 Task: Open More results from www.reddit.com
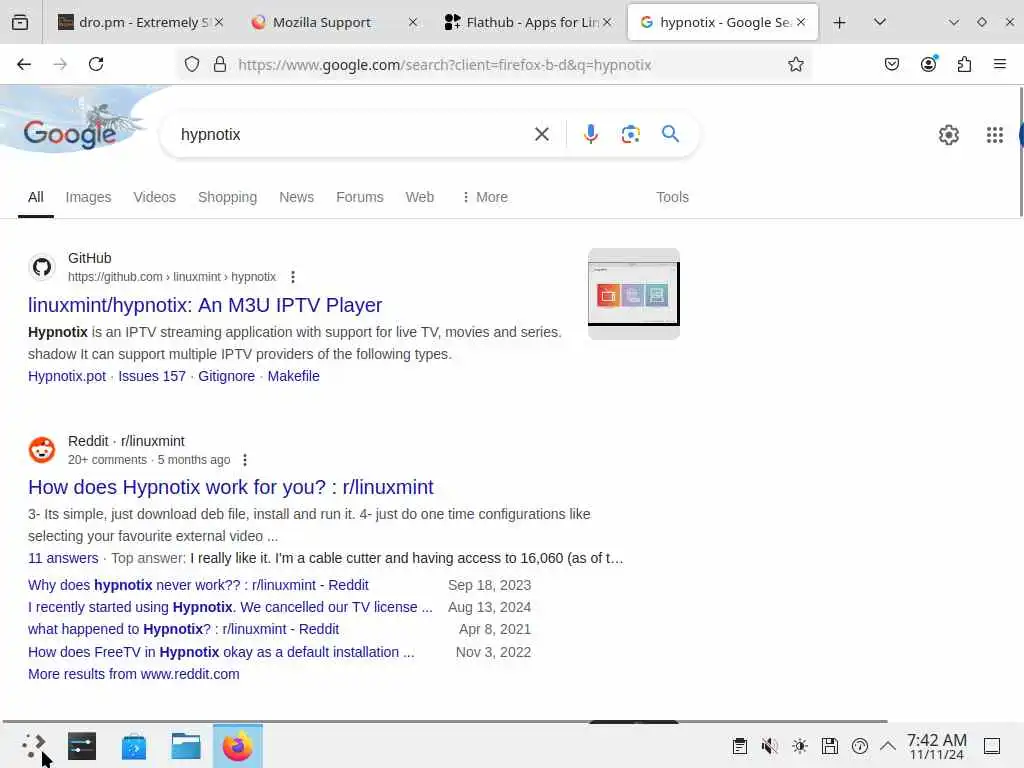pyautogui.click(x=134, y=674)
